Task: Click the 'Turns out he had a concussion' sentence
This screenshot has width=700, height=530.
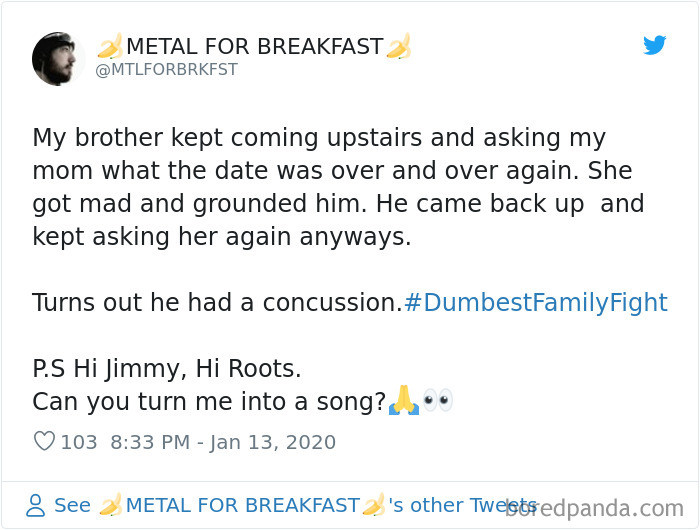Action: pyautogui.click(x=216, y=302)
